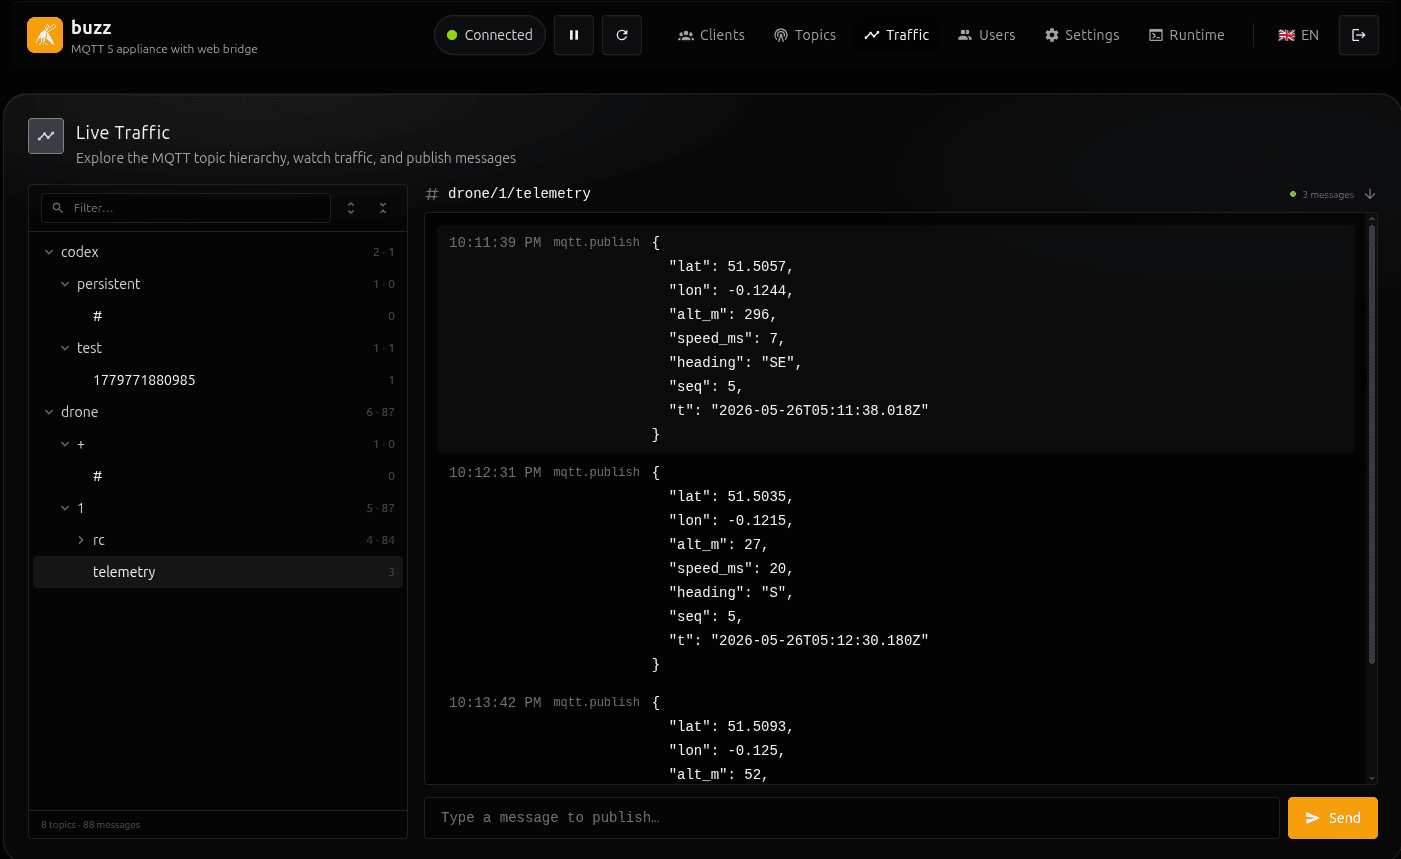
Task: Collapse the codex topic node
Action: [x=49, y=252]
